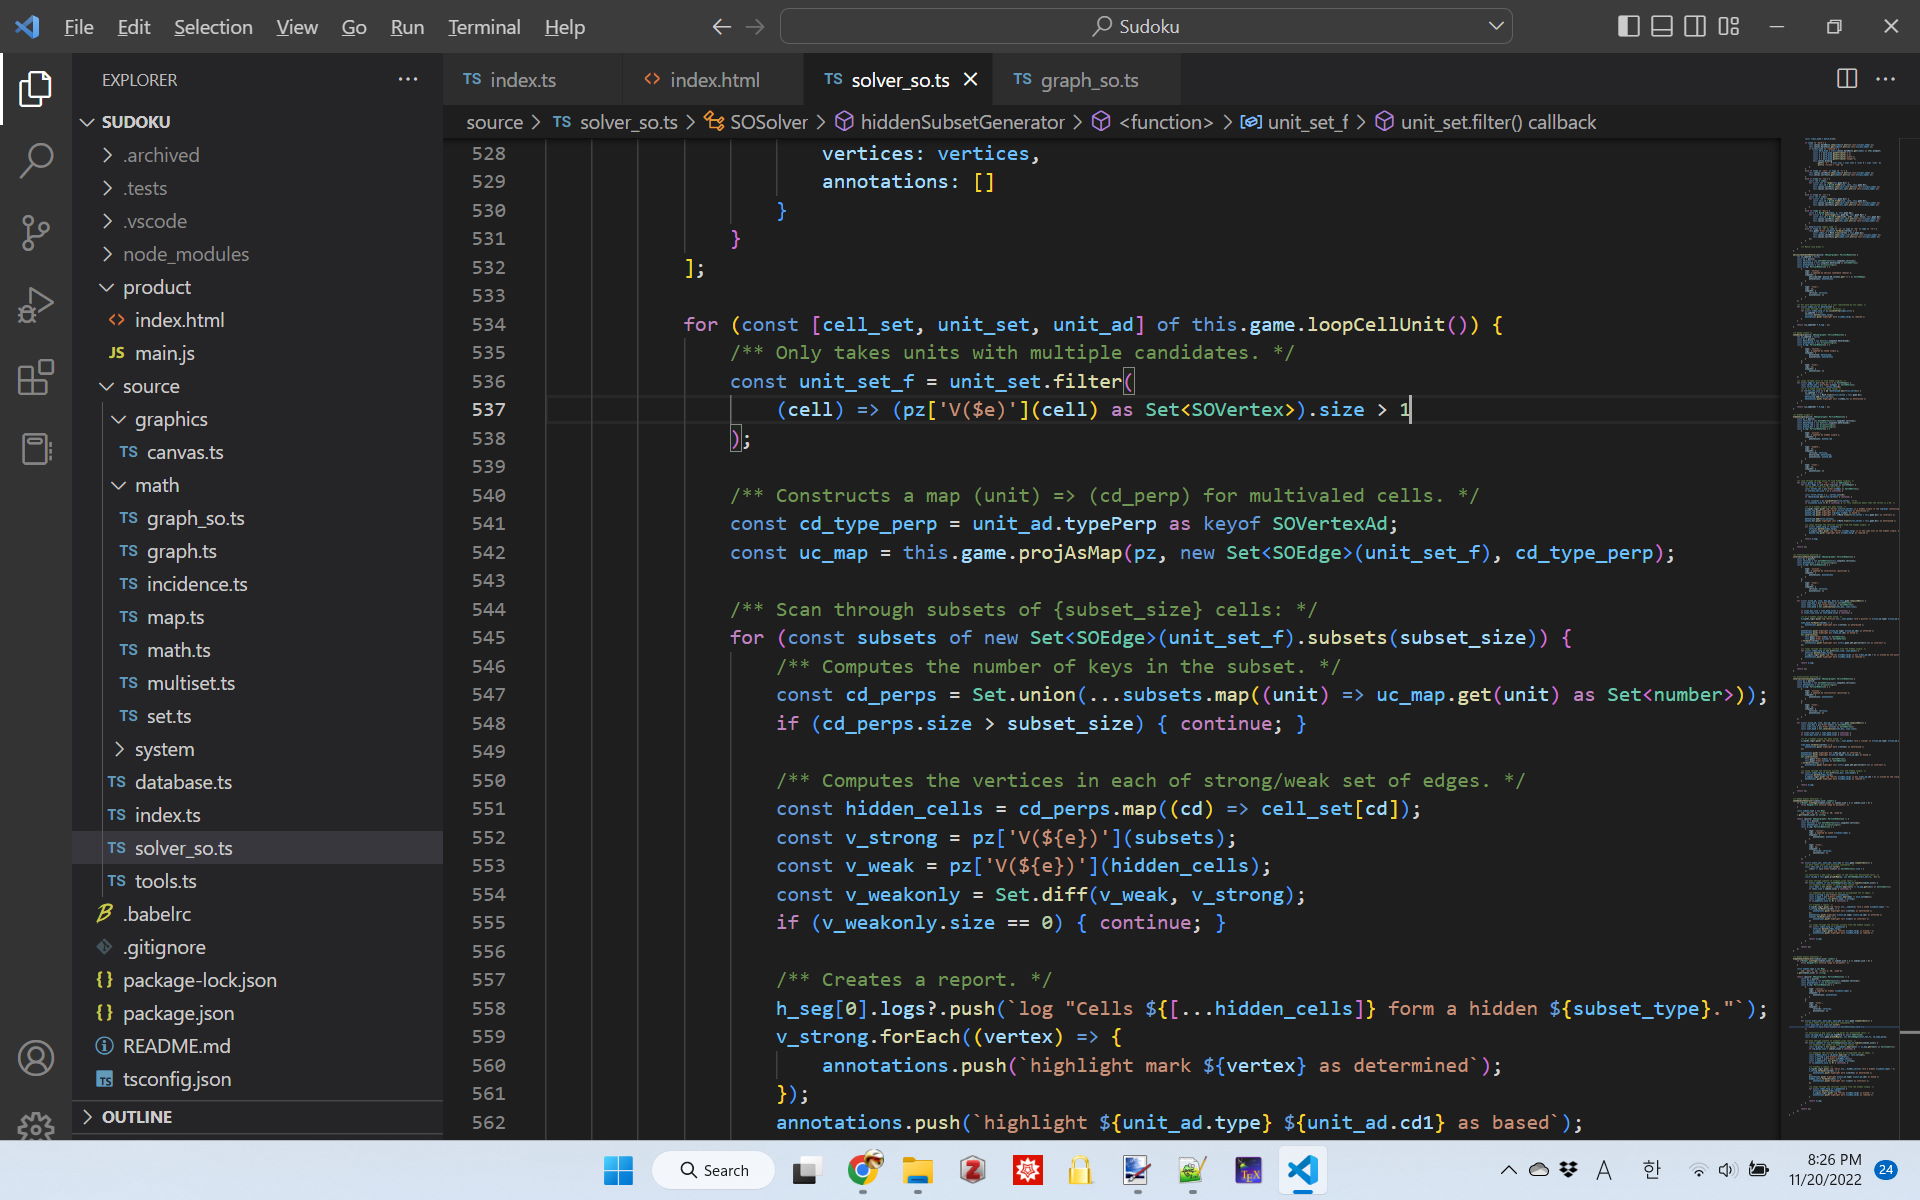Click the Accounts icon
1920x1200 pixels.
click(x=36, y=1058)
